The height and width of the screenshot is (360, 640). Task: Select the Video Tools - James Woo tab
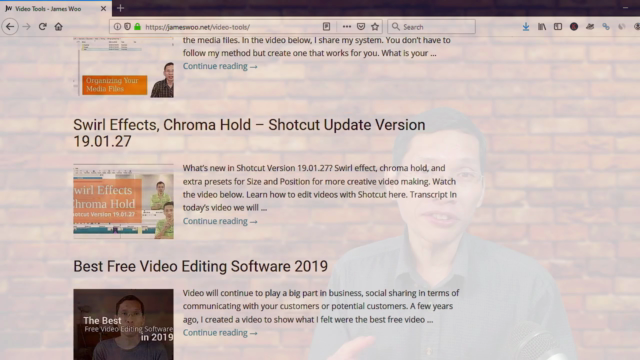[56, 9]
